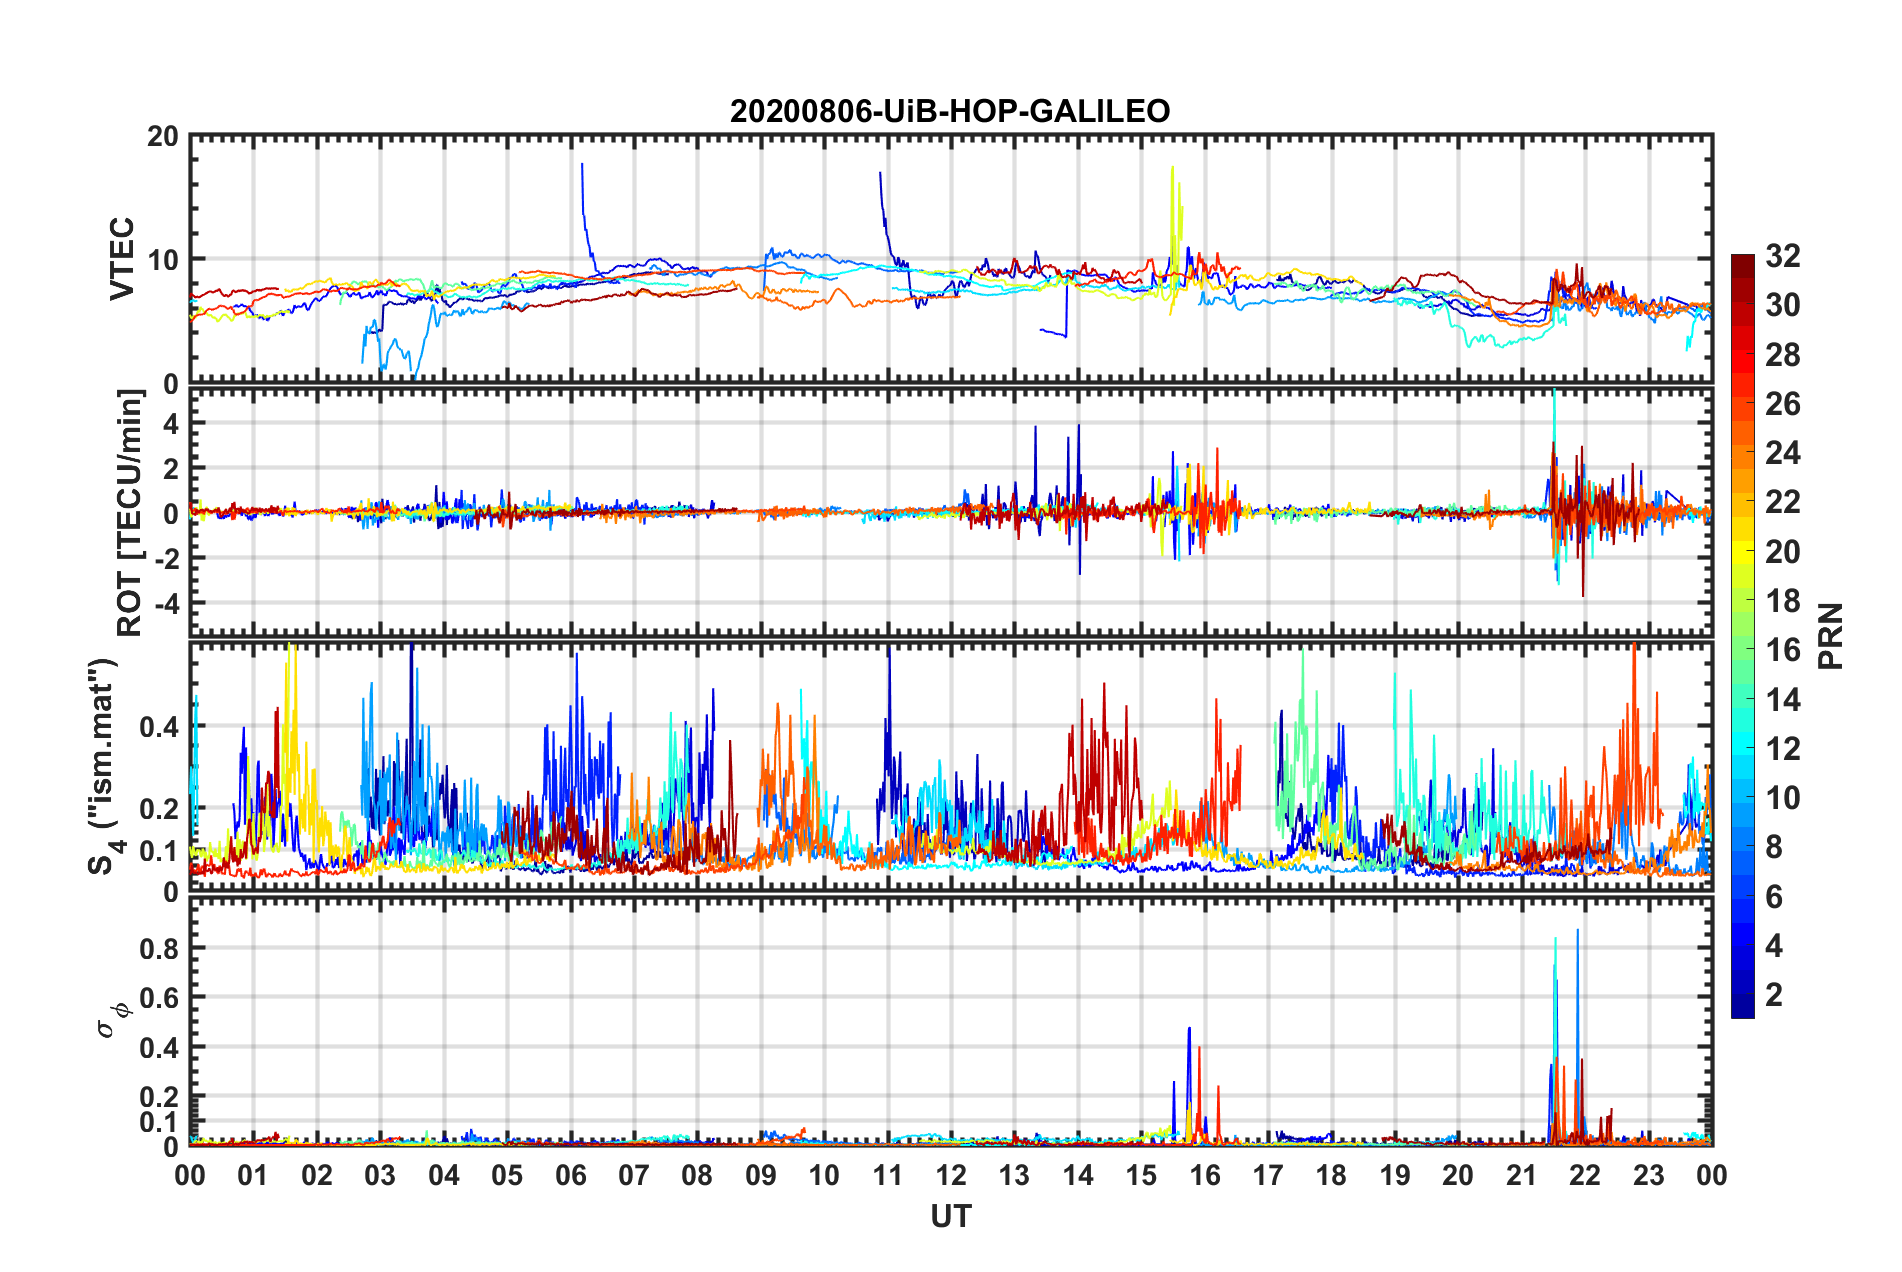Click colorbar tick label 8
The width and height of the screenshot is (1902, 1272).
point(1774,847)
